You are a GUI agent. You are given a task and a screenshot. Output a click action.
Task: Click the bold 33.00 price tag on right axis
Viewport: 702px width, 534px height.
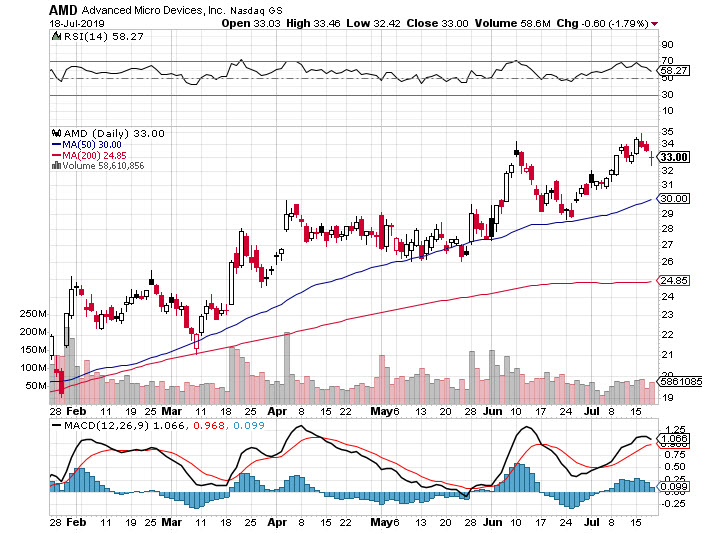click(x=674, y=157)
